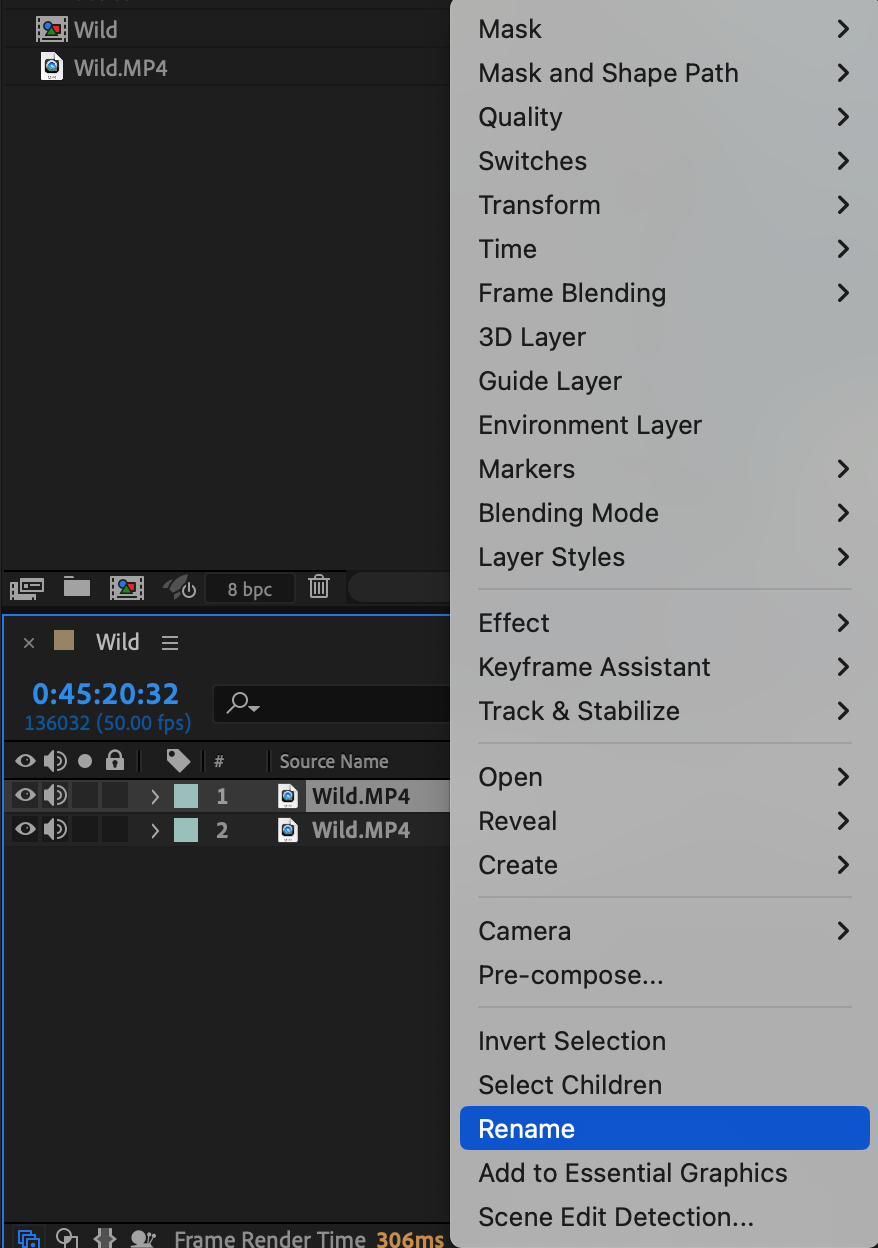
Task: Create a new folder in Project panel
Action: 77,587
